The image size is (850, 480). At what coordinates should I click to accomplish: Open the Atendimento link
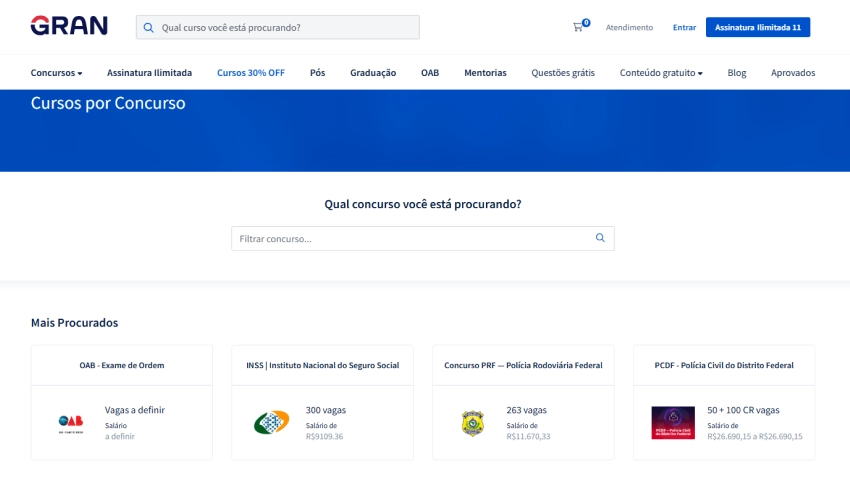coord(629,28)
